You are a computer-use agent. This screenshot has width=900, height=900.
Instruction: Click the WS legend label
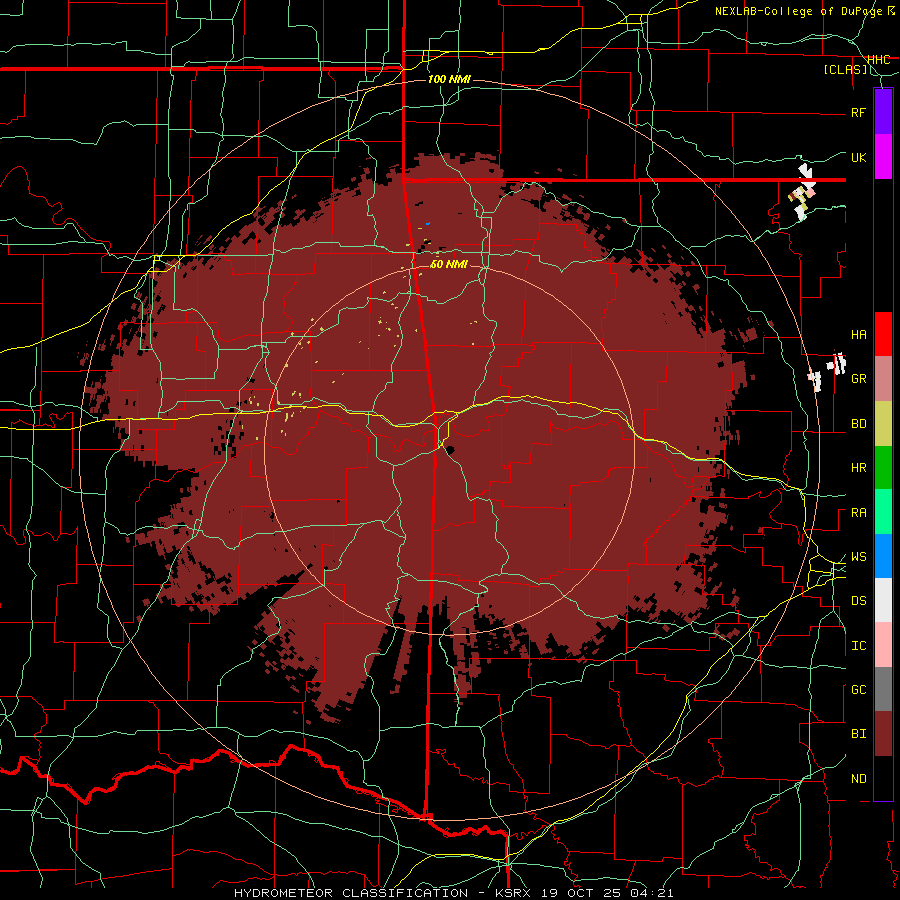click(858, 557)
